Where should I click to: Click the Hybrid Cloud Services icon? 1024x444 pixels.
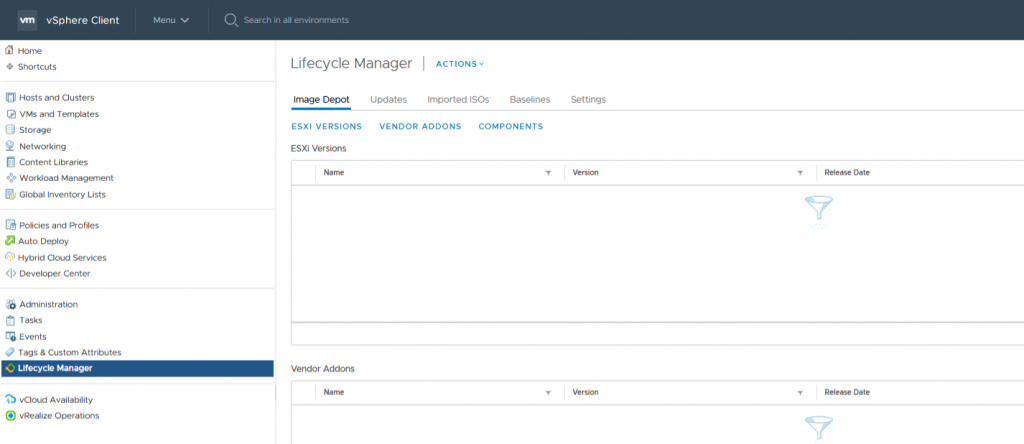[x=10, y=257]
